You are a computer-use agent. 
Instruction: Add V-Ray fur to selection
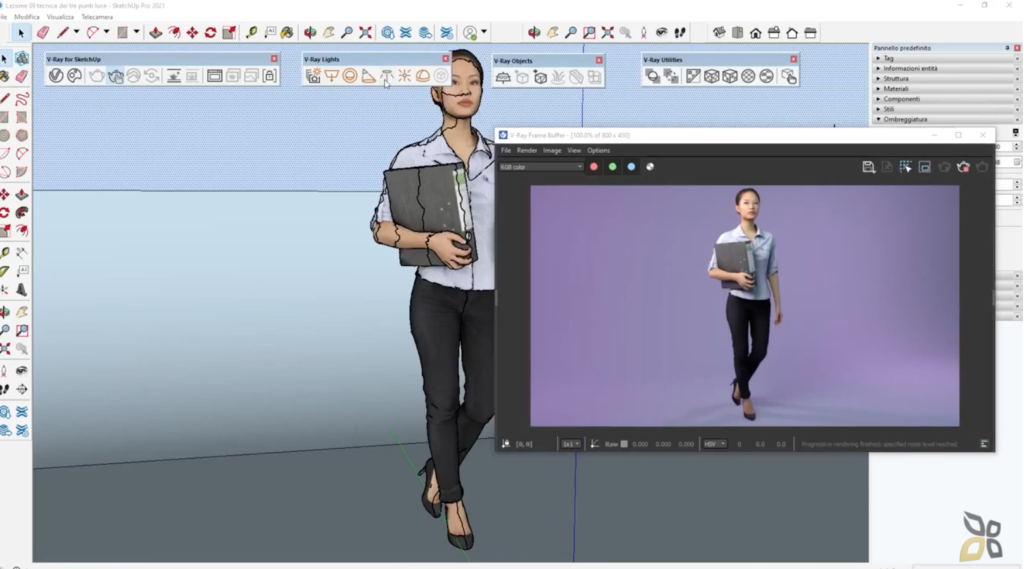pyautogui.click(x=558, y=77)
